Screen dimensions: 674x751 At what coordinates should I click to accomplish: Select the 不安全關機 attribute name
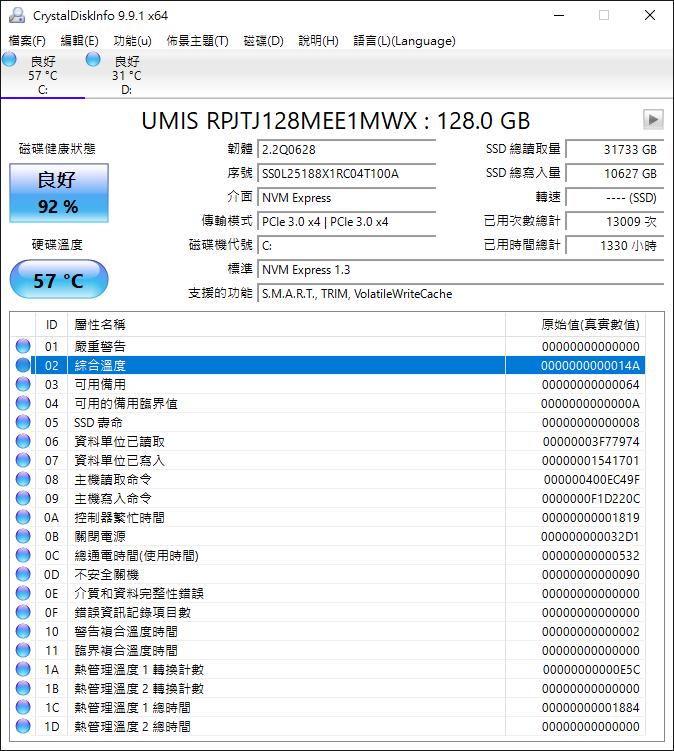coord(106,574)
